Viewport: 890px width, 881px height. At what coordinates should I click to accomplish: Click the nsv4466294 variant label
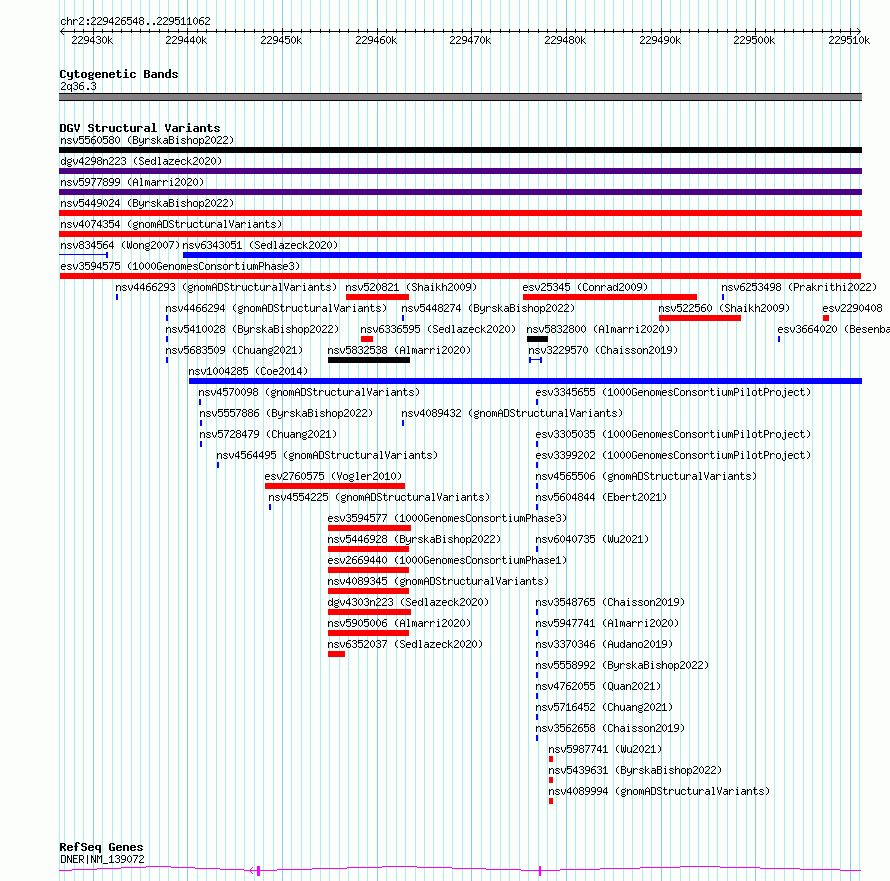coord(276,308)
